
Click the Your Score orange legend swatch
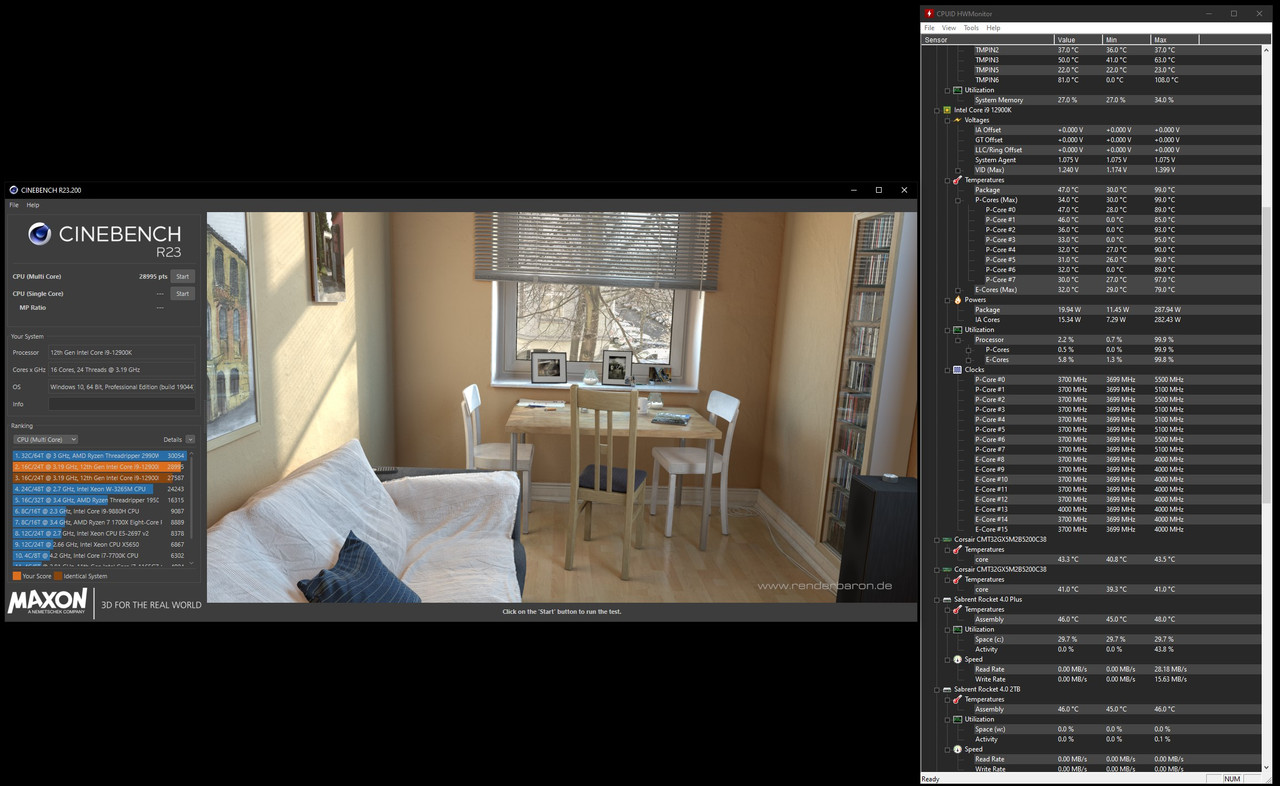click(16, 576)
